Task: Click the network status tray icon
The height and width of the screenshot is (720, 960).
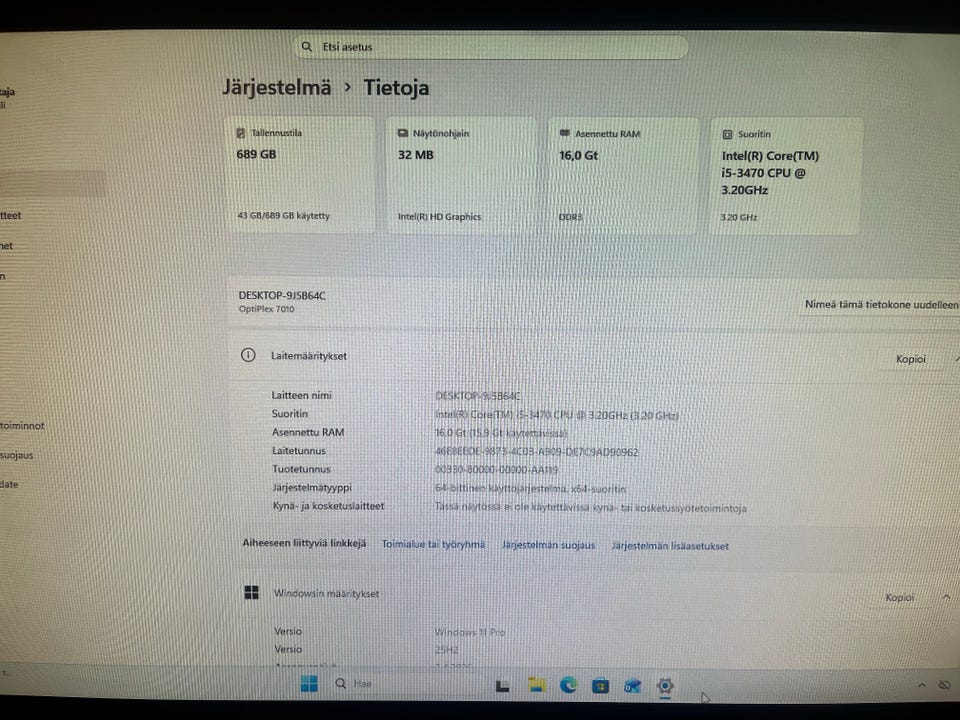Action: pyautogui.click(x=945, y=686)
